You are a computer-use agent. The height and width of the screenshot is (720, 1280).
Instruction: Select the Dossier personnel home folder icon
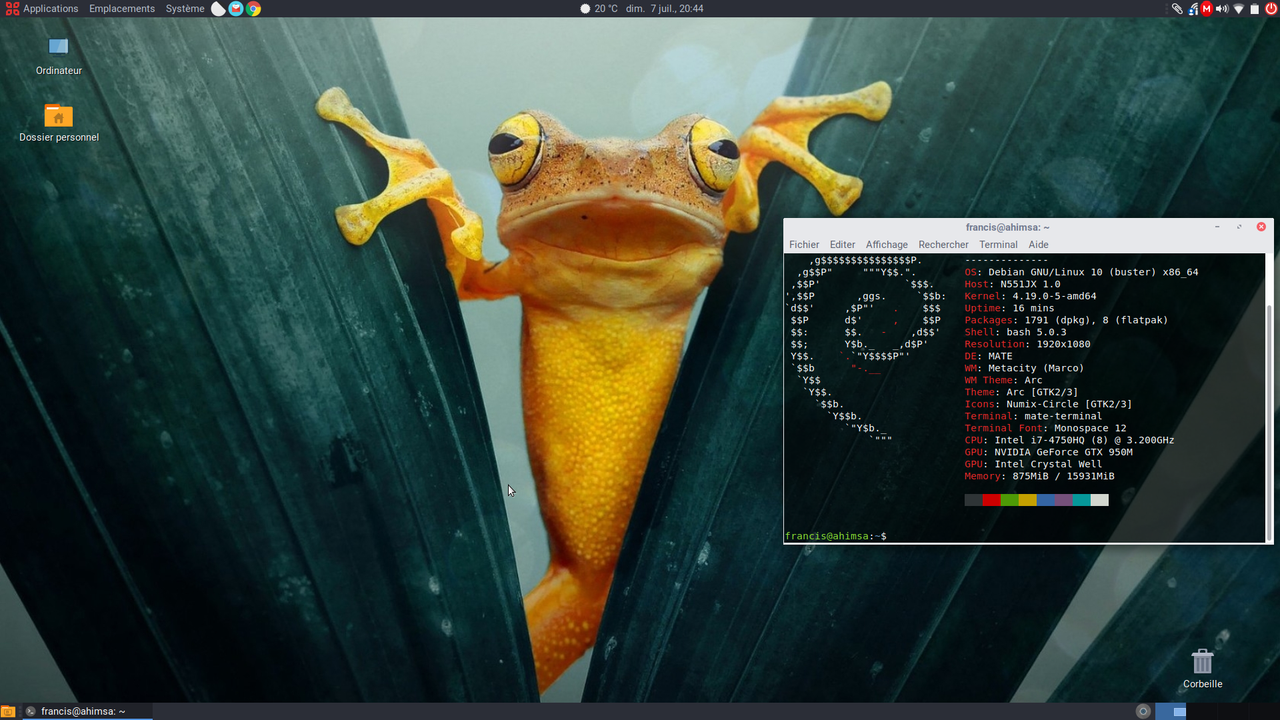point(59,122)
